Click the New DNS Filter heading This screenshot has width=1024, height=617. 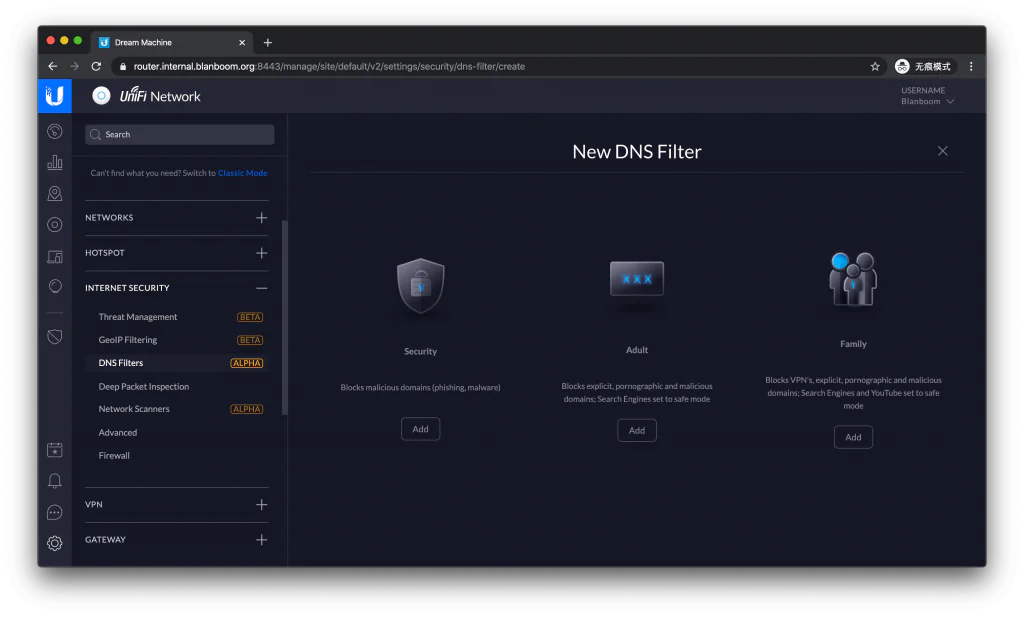pyautogui.click(x=637, y=151)
